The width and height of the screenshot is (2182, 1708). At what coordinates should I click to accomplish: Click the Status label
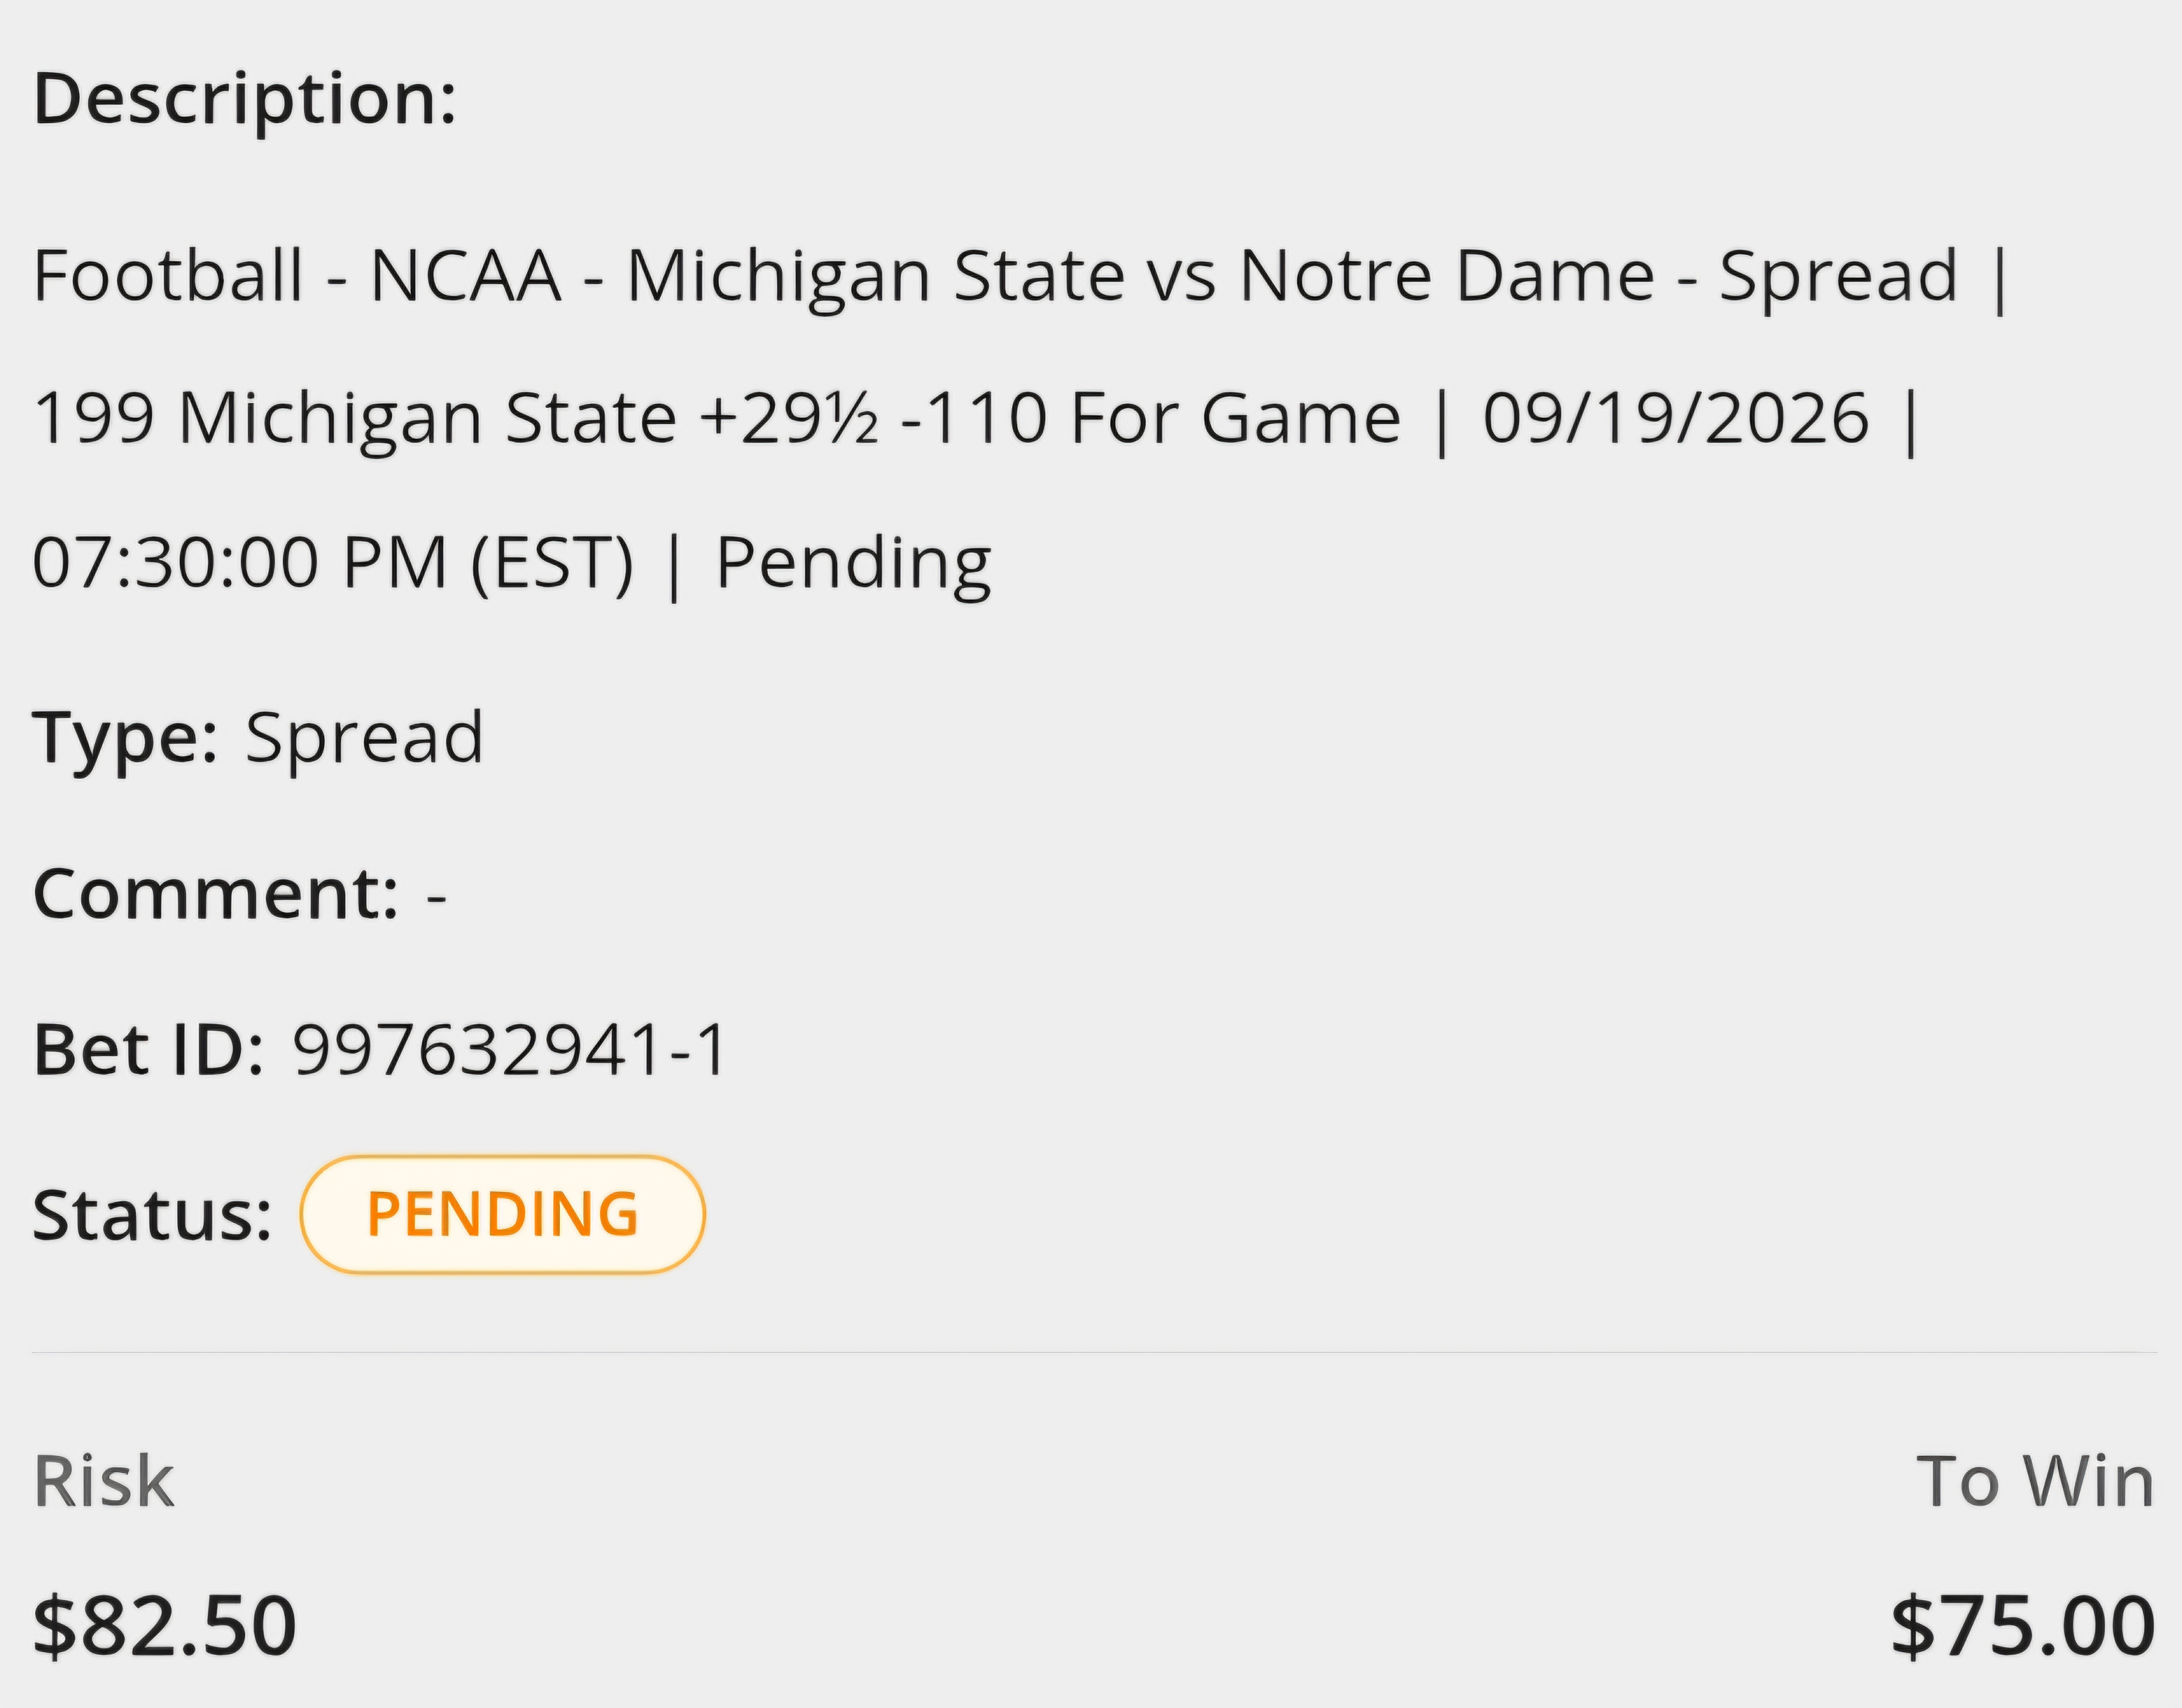click(153, 1215)
